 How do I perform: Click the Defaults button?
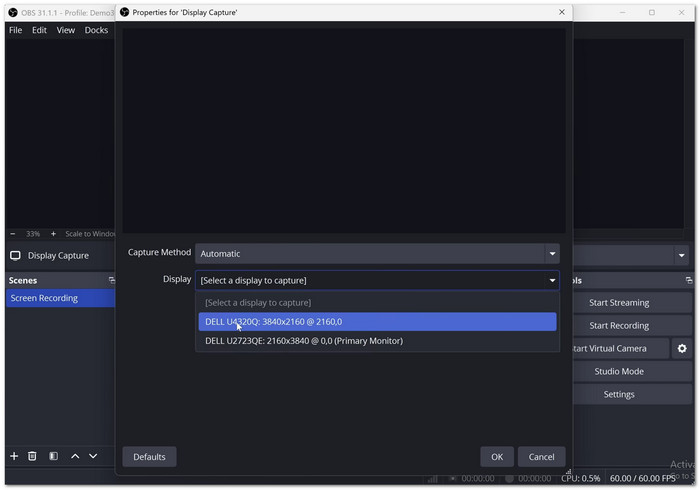pyautogui.click(x=149, y=457)
